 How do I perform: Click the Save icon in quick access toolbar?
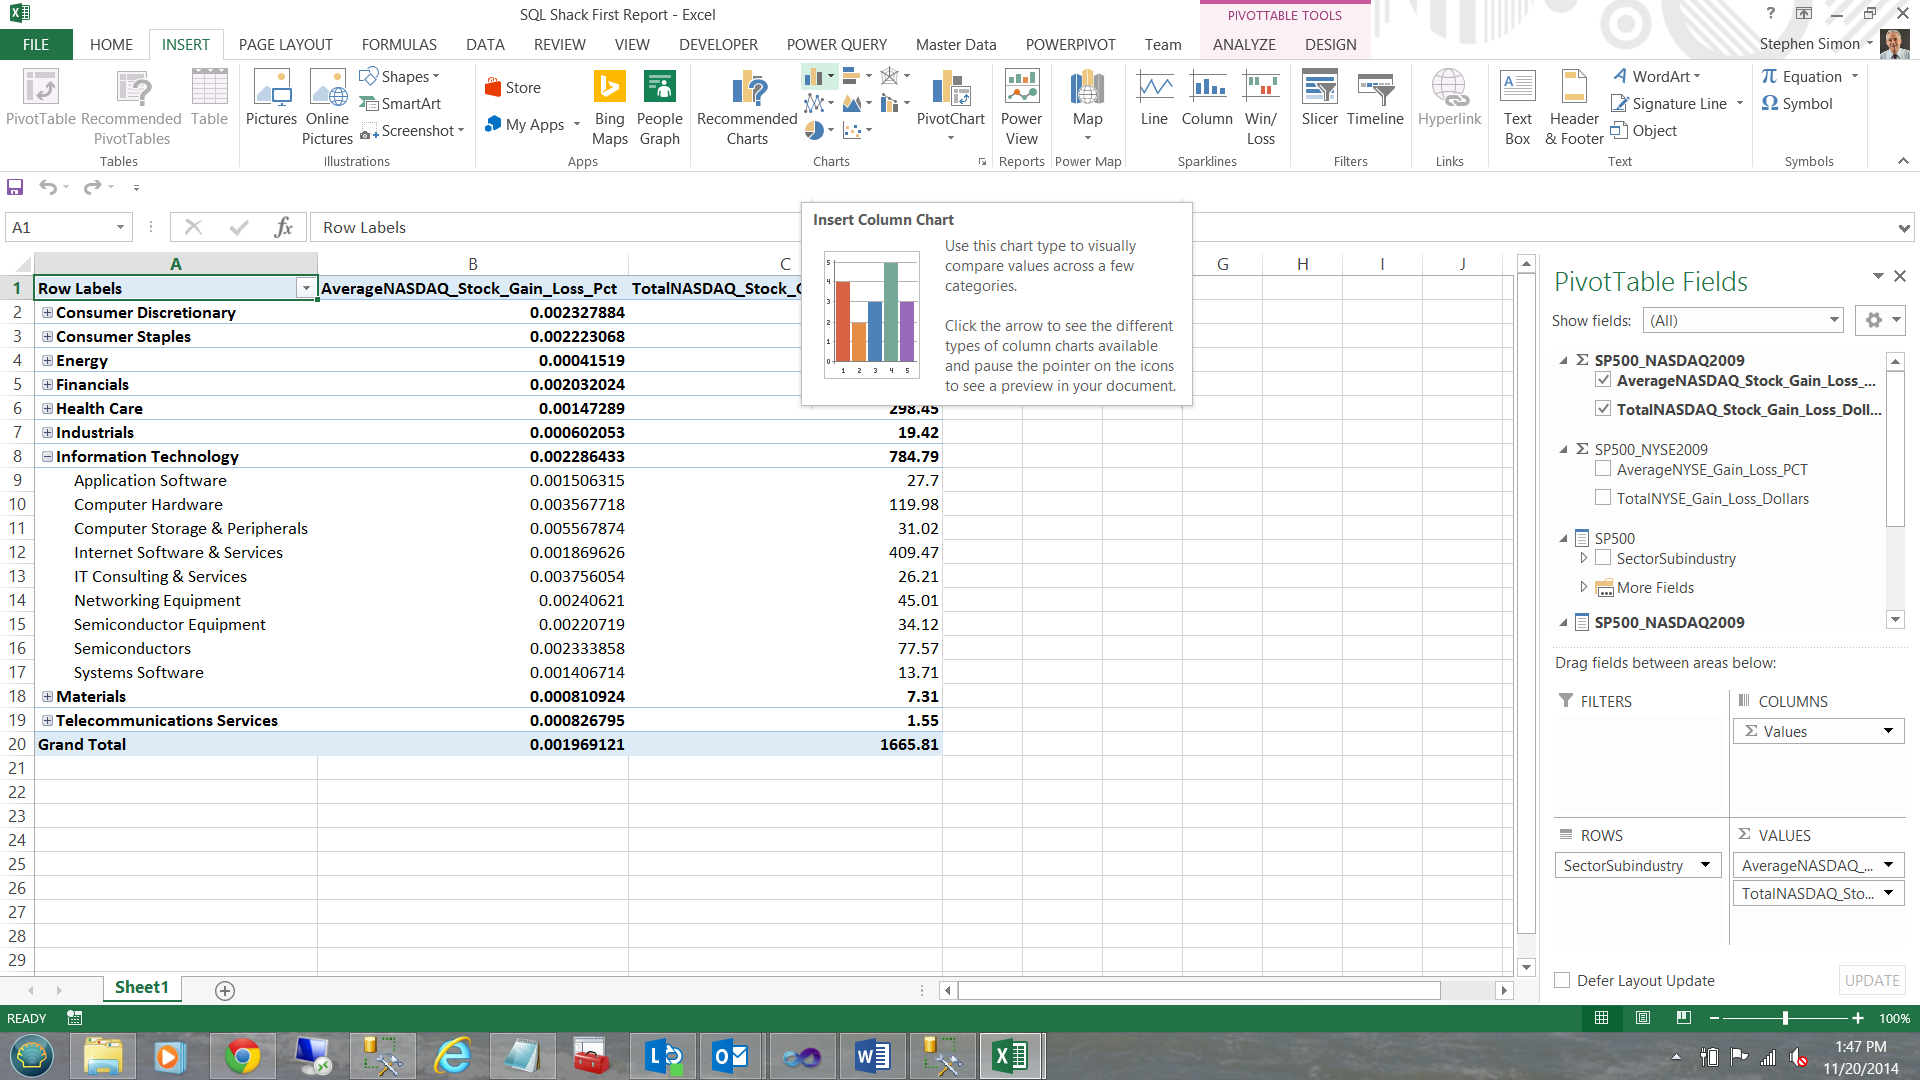[x=15, y=187]
